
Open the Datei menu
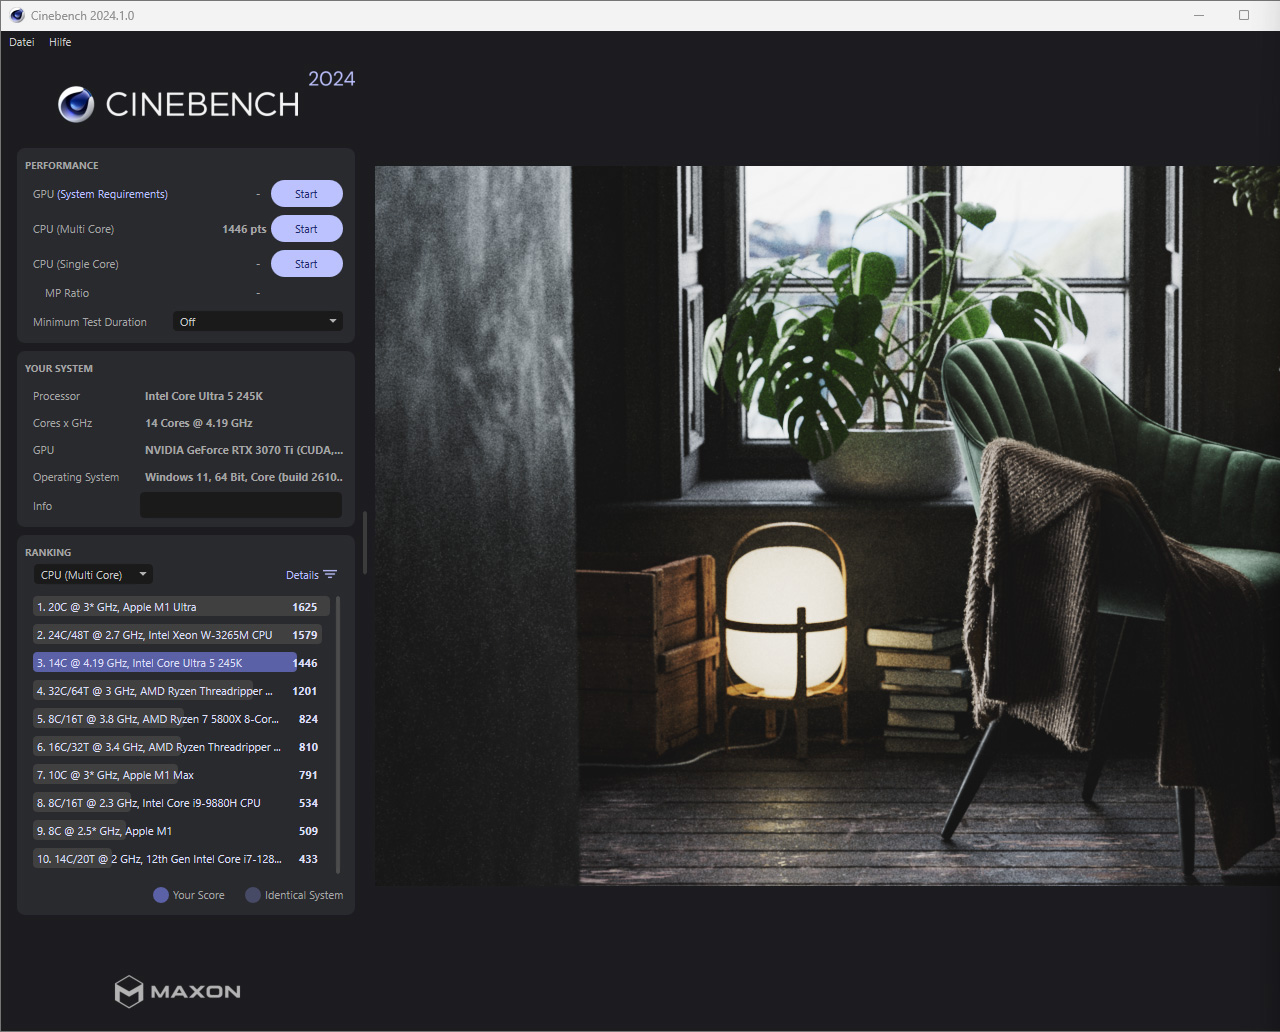click(22, 42)
